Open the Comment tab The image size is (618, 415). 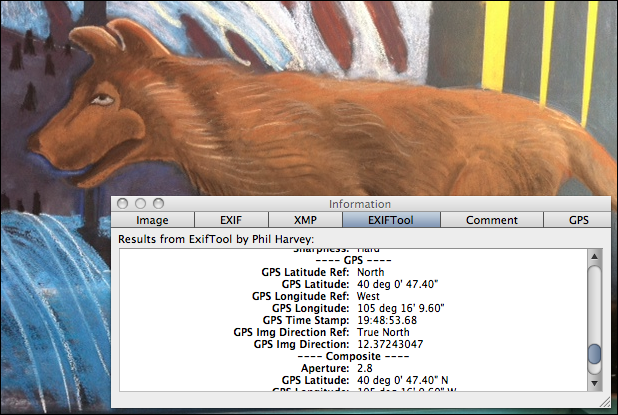491,220
